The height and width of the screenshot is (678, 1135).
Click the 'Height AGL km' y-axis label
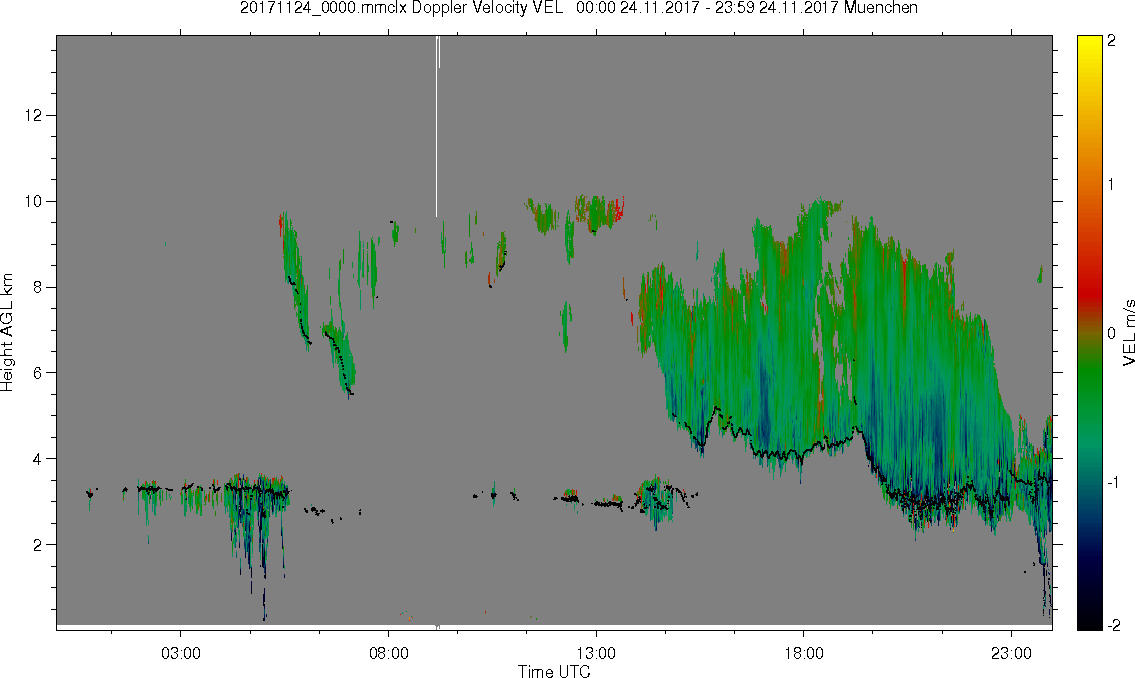[x=7, y=333]
